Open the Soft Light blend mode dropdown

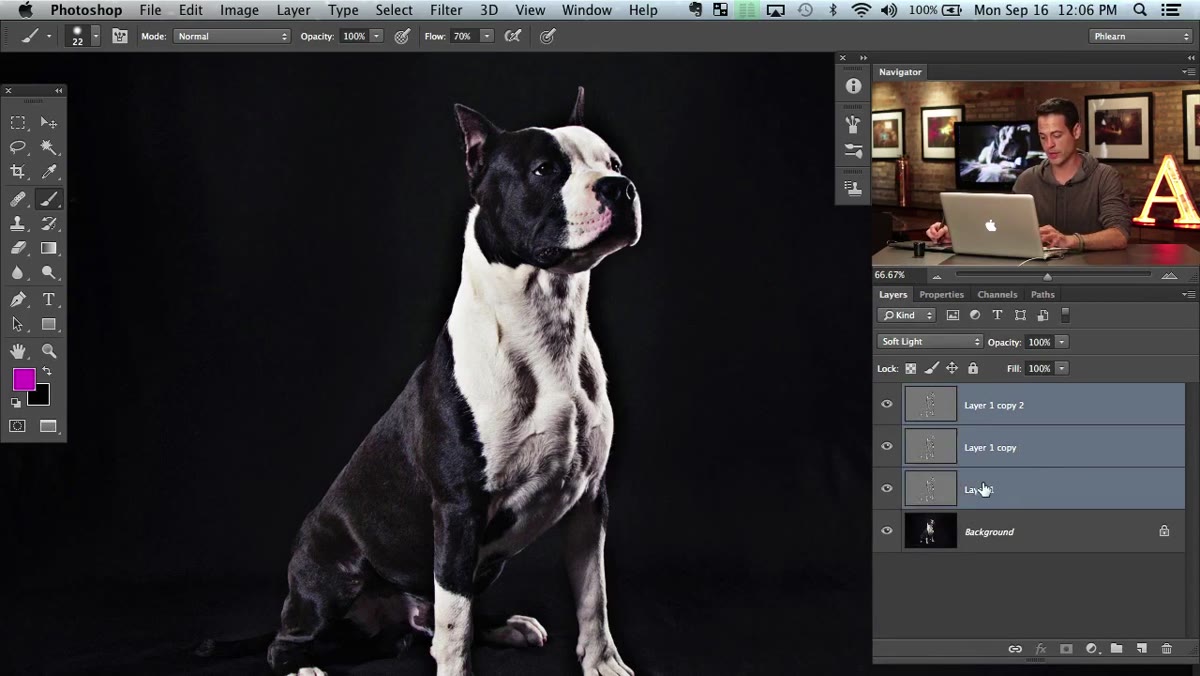point(930,342)
